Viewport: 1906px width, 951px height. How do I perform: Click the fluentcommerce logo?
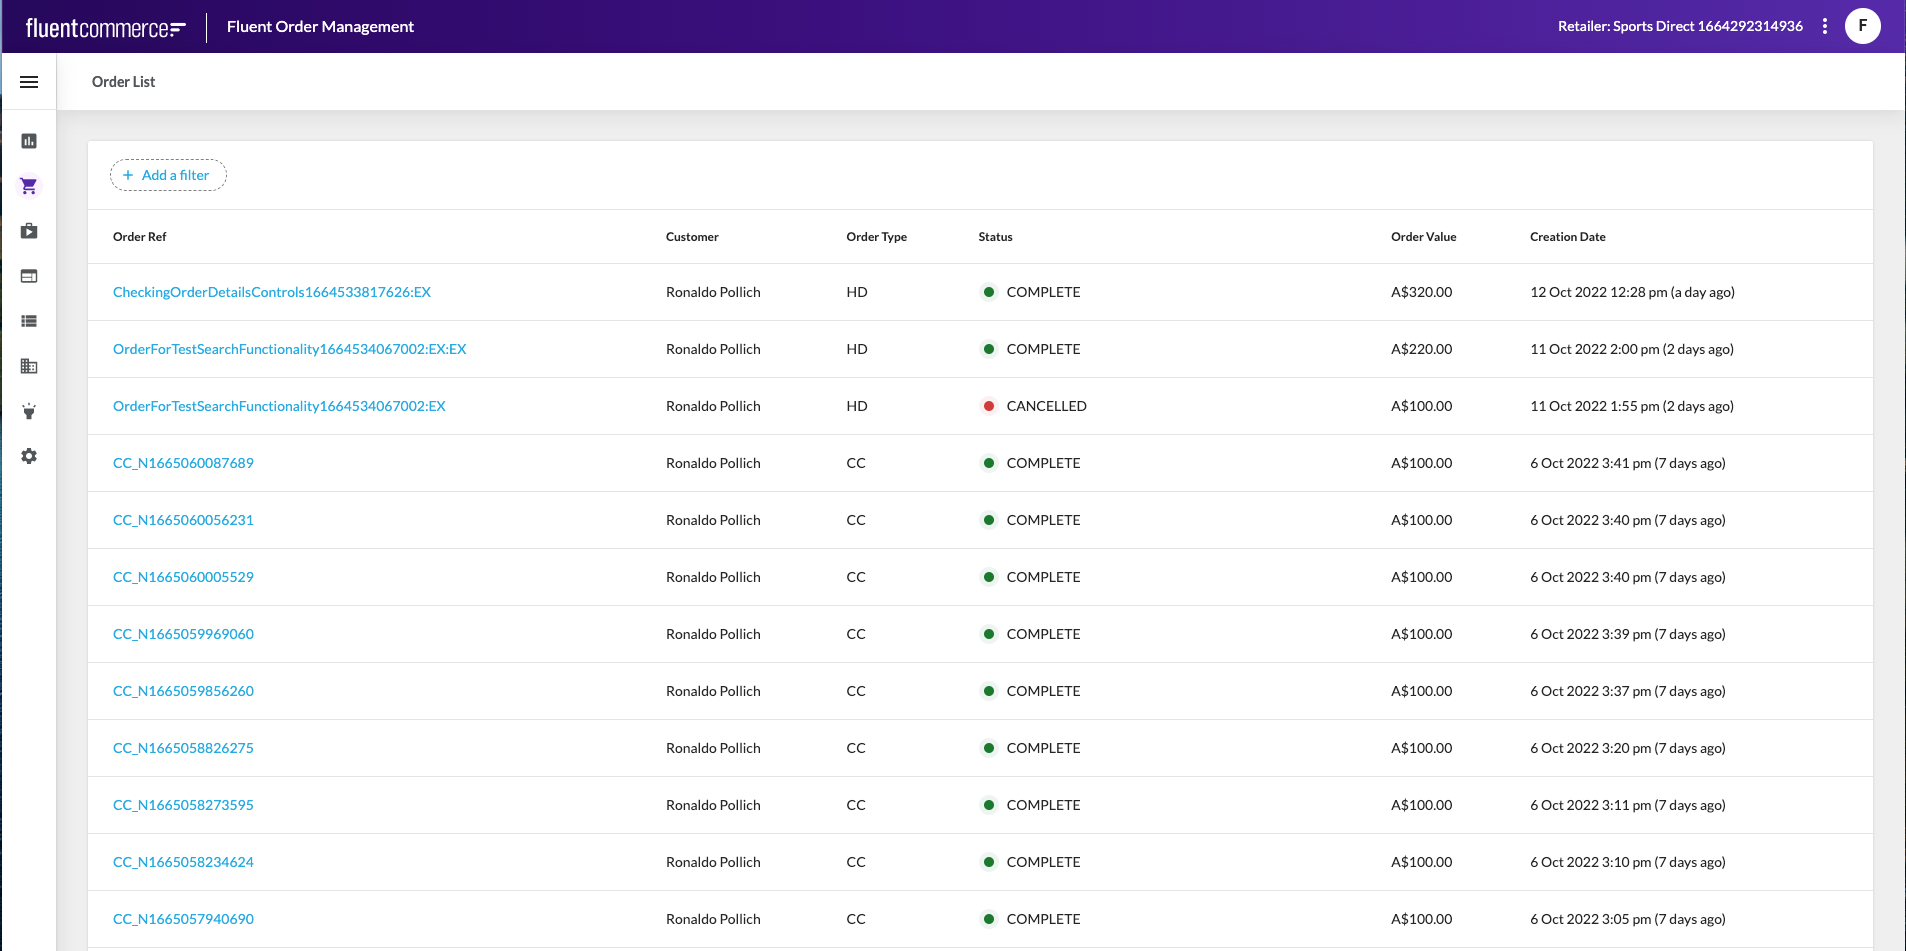(x=103, y=26)
